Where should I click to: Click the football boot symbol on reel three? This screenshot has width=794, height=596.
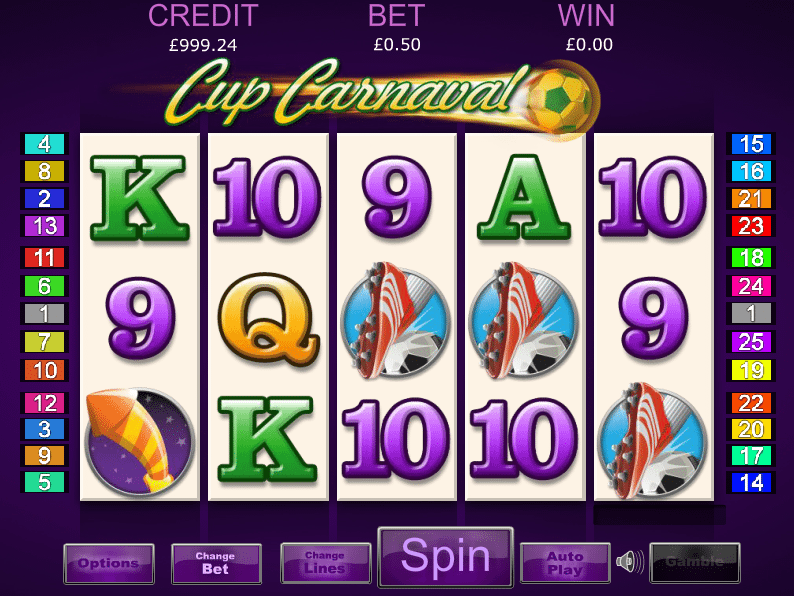(x=396, y=321)
